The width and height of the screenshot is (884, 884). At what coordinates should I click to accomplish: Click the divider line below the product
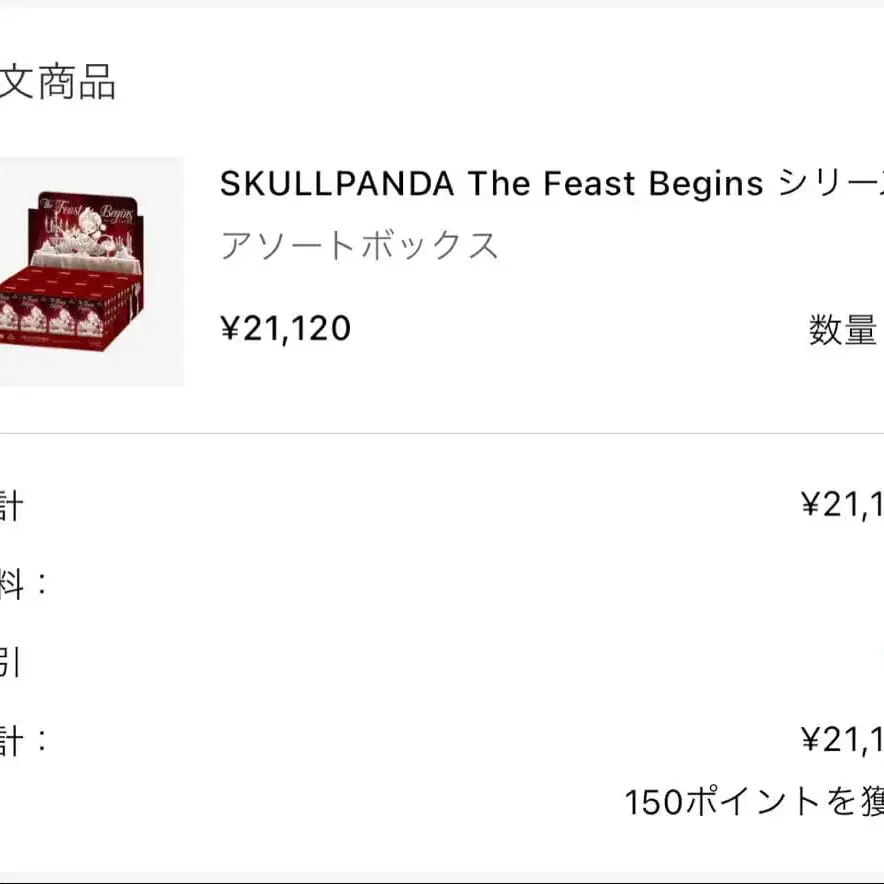pyautogui.click(x=442, y=434)
